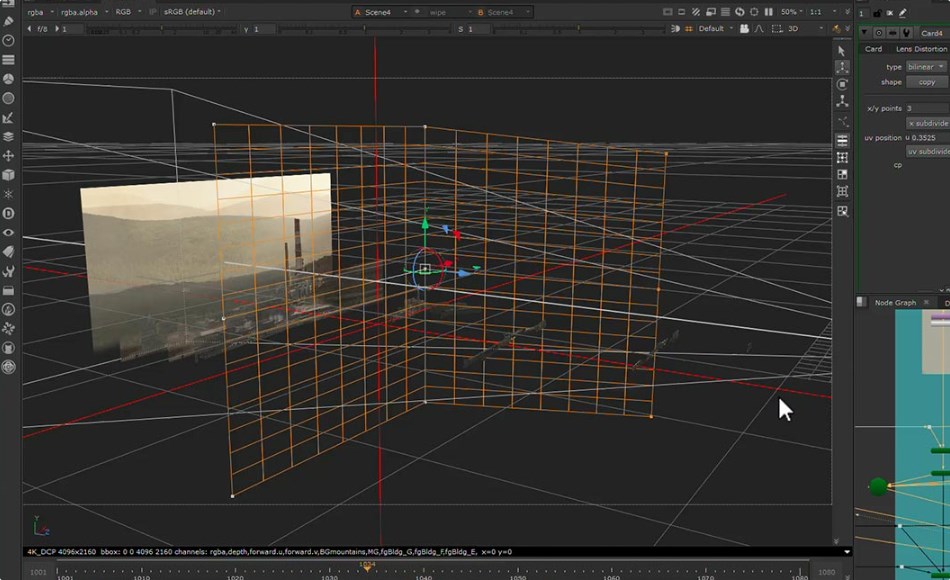Open the Time nodes clock icon
950x580 pixels.
point(9,40)
